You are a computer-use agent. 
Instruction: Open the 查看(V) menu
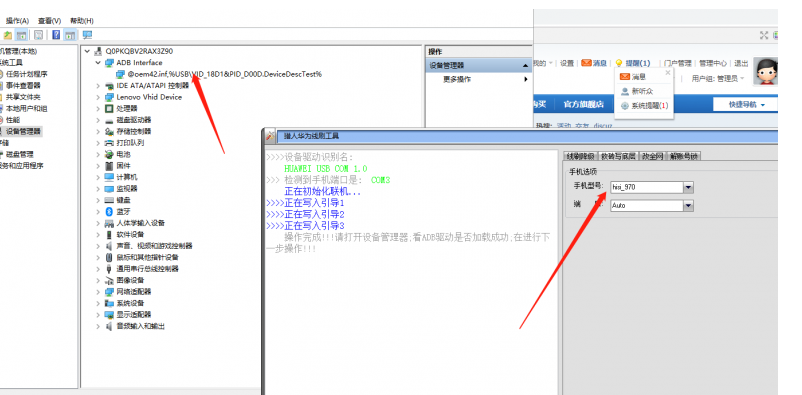[49, 21]
